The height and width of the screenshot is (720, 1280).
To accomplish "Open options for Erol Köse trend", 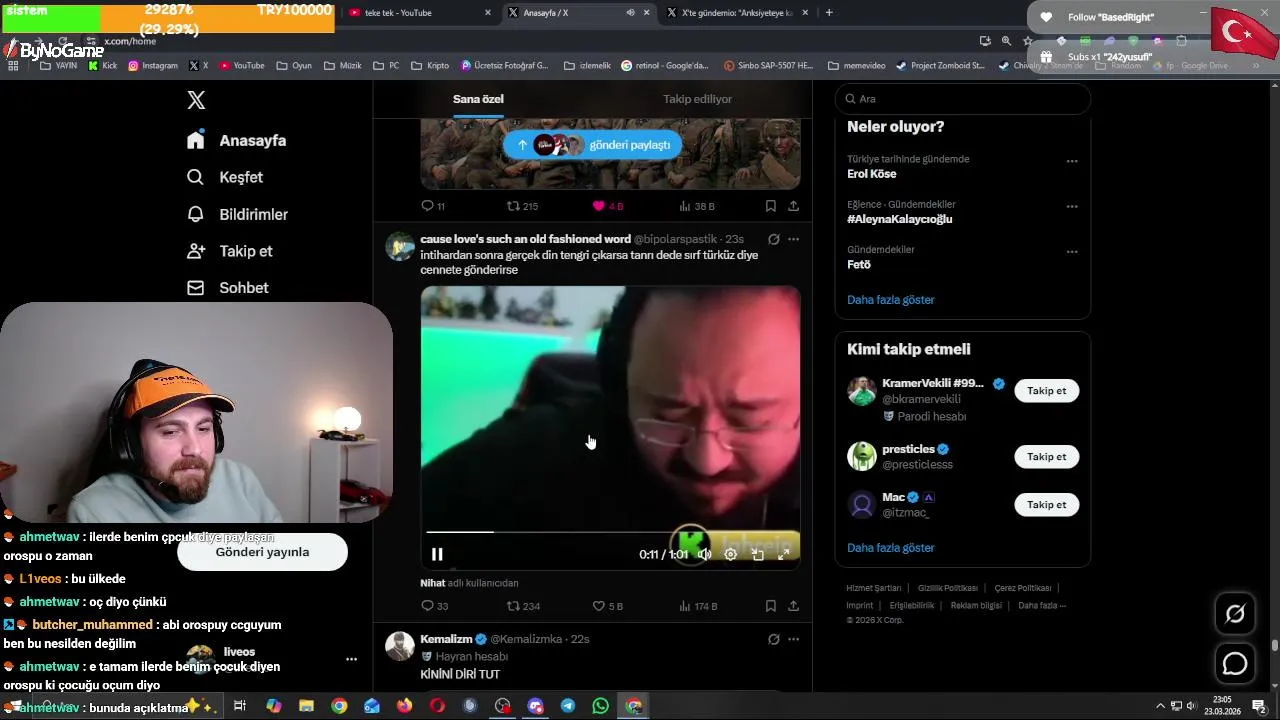I will (x=1072, y=161).
